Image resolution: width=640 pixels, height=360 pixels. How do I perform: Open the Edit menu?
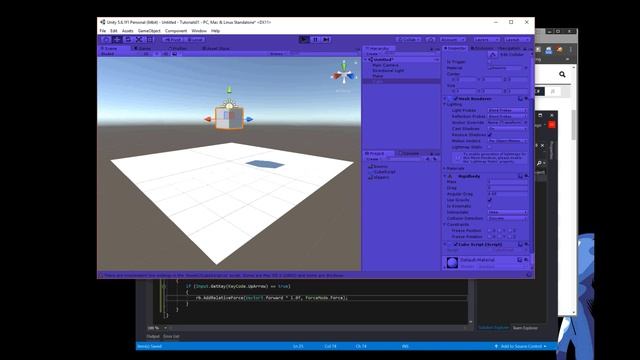pyautogui.click(x=114, y=31)
